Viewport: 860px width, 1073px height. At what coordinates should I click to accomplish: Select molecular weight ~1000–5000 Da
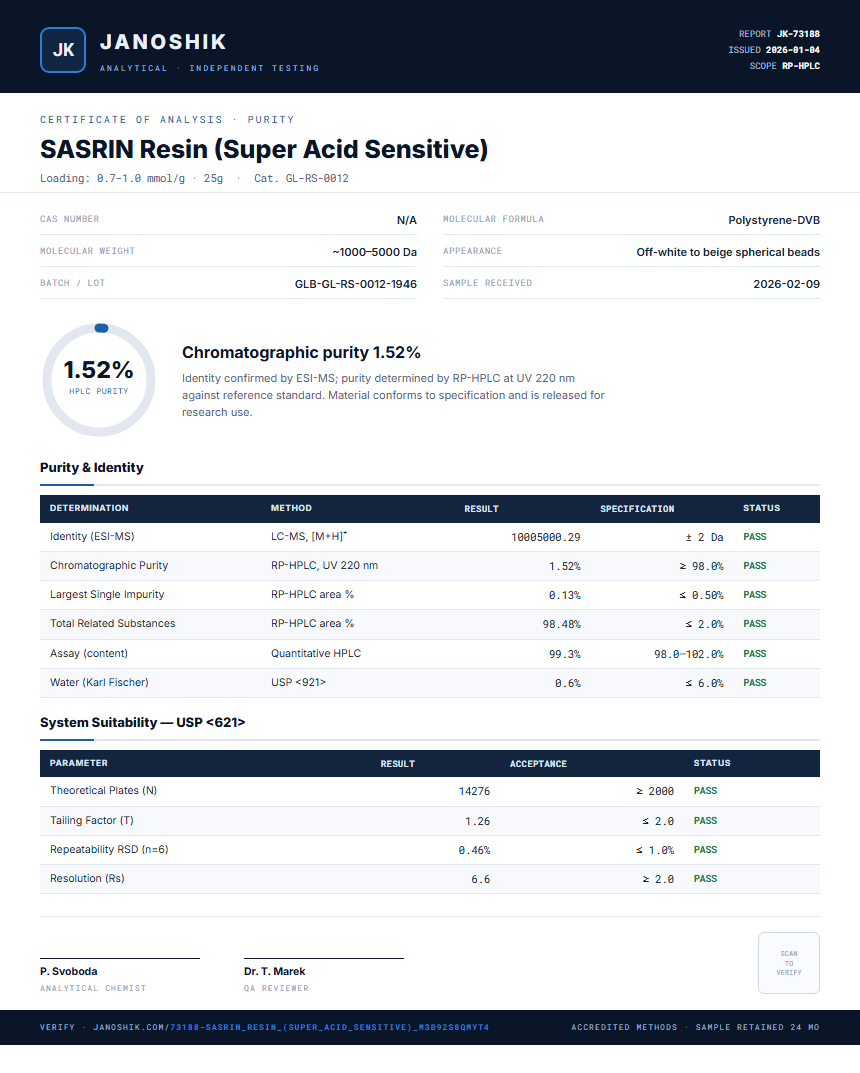click(x=374, y=252)
